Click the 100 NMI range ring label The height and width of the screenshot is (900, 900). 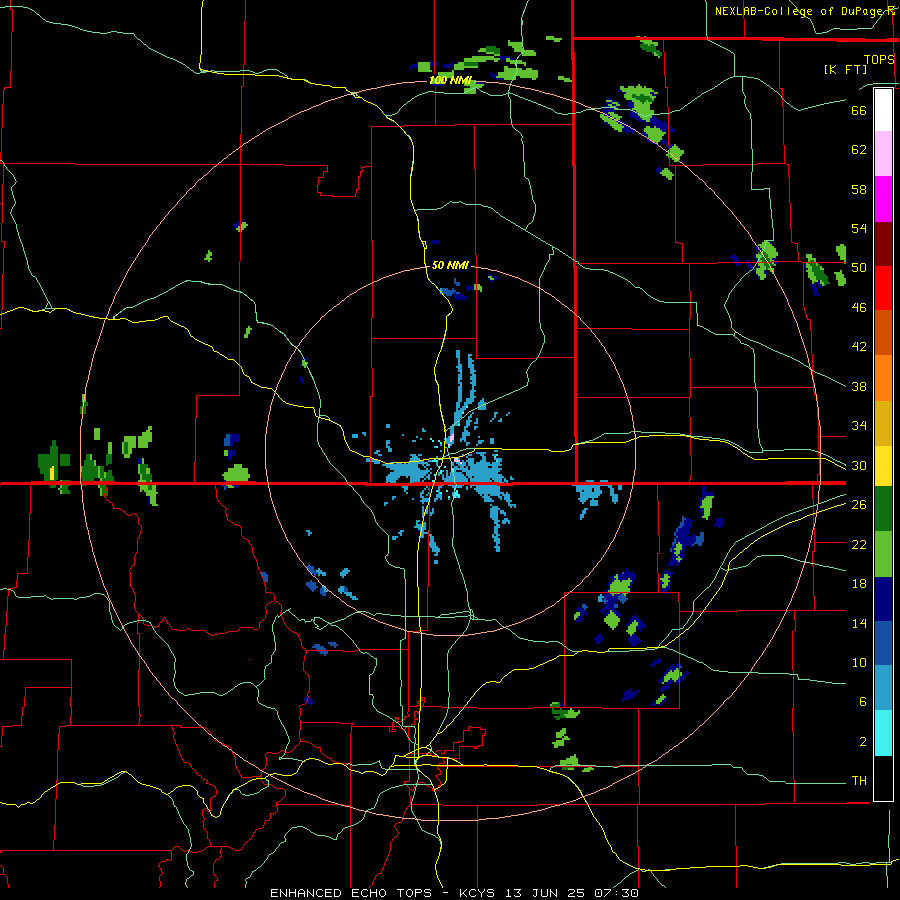pyautogui.click(x=450, y=80)
